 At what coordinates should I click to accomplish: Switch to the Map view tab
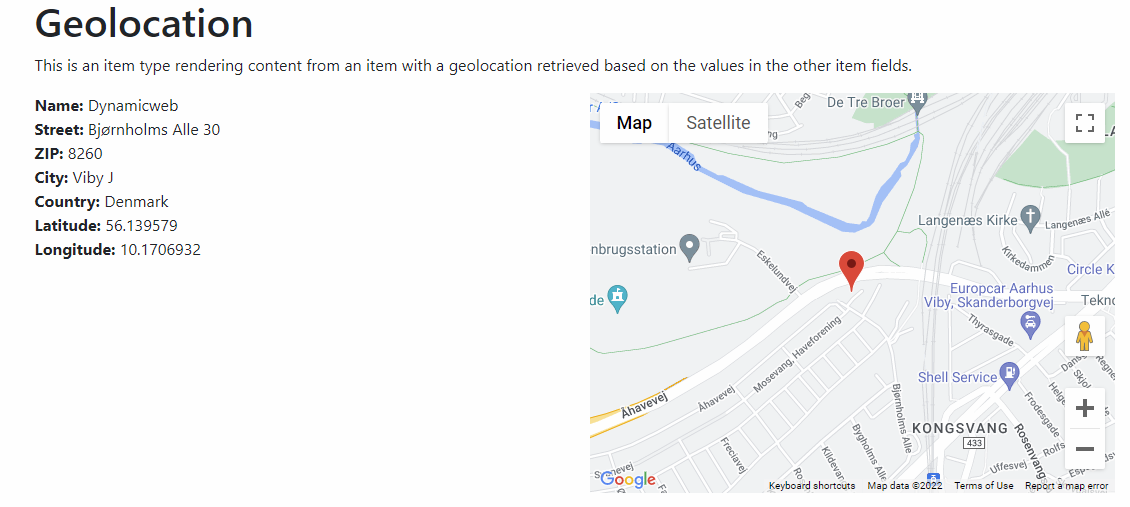[x=634, y=123]
